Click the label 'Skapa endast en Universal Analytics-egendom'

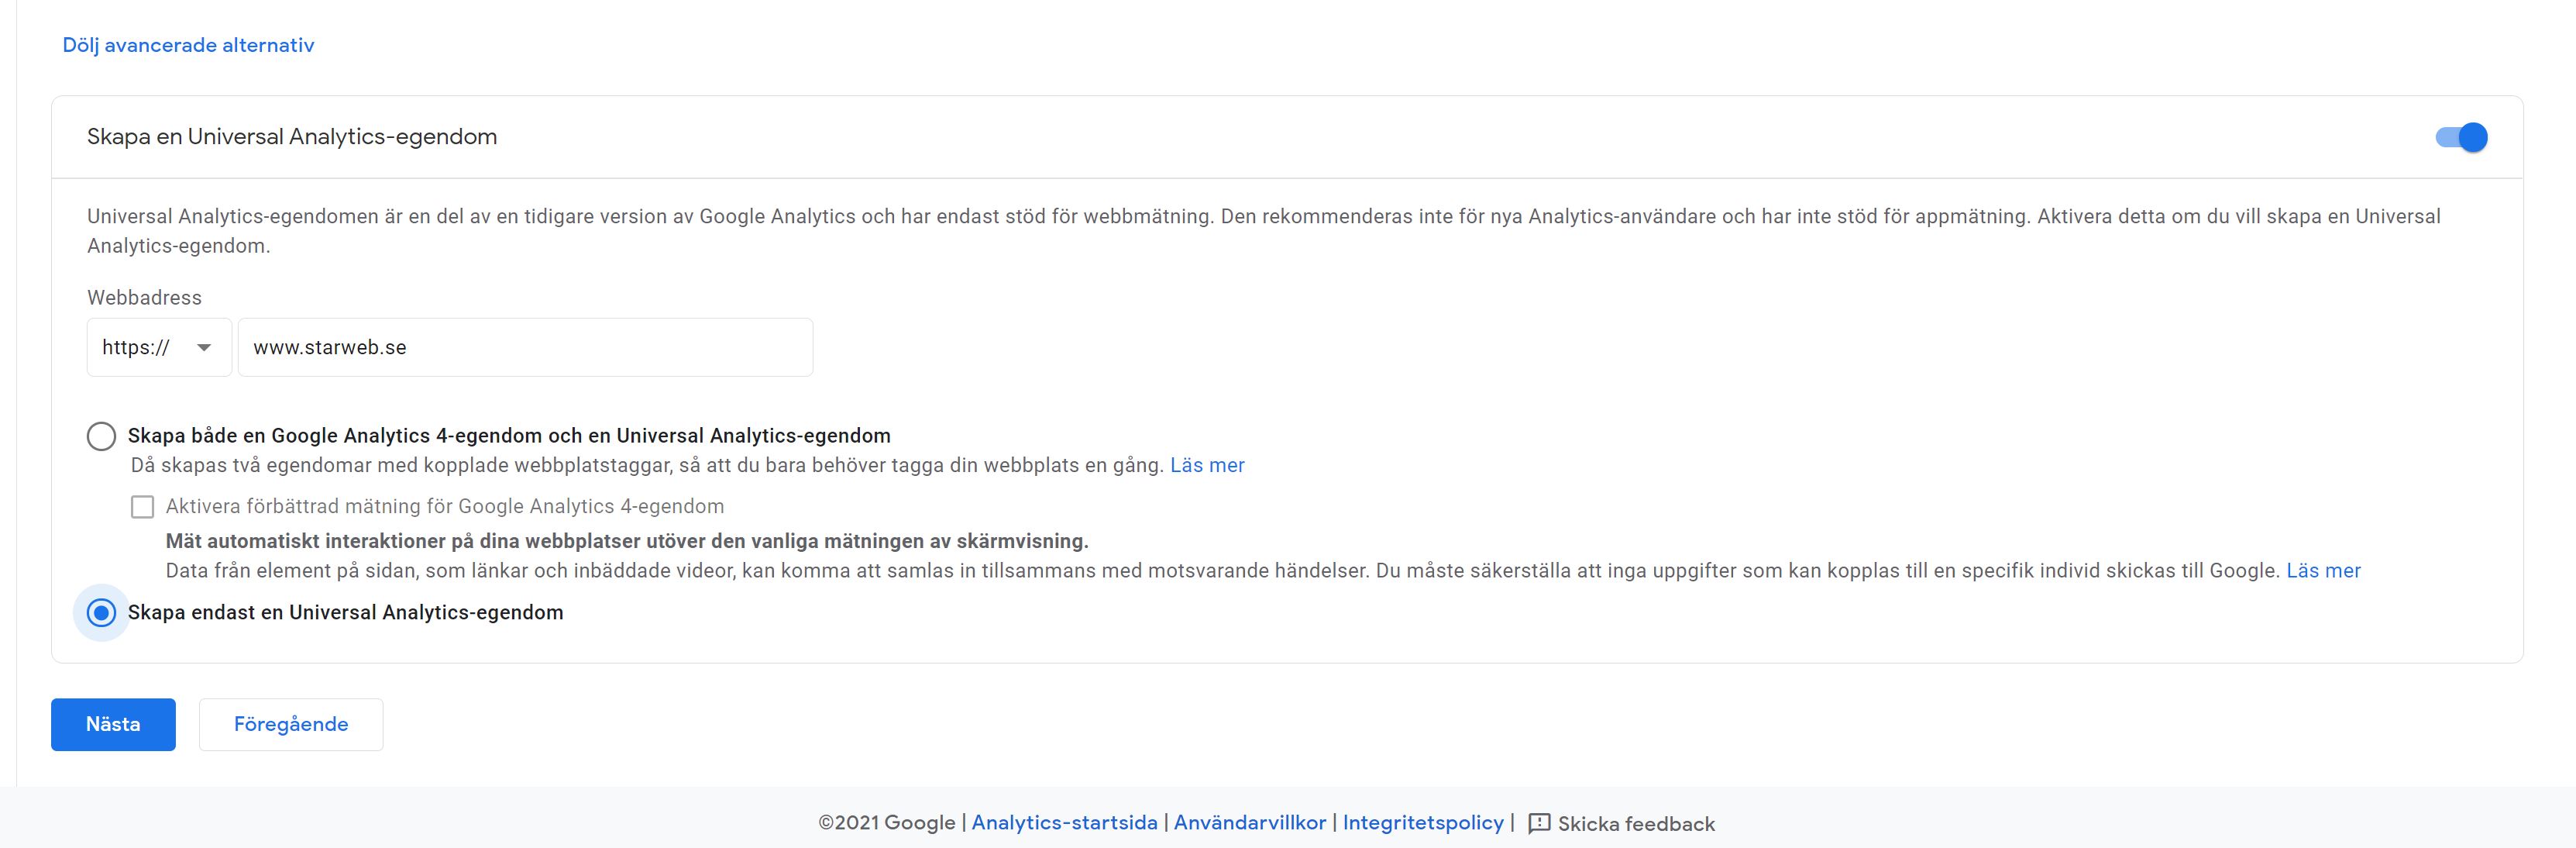pyautogui.click(x=345, y=613)
